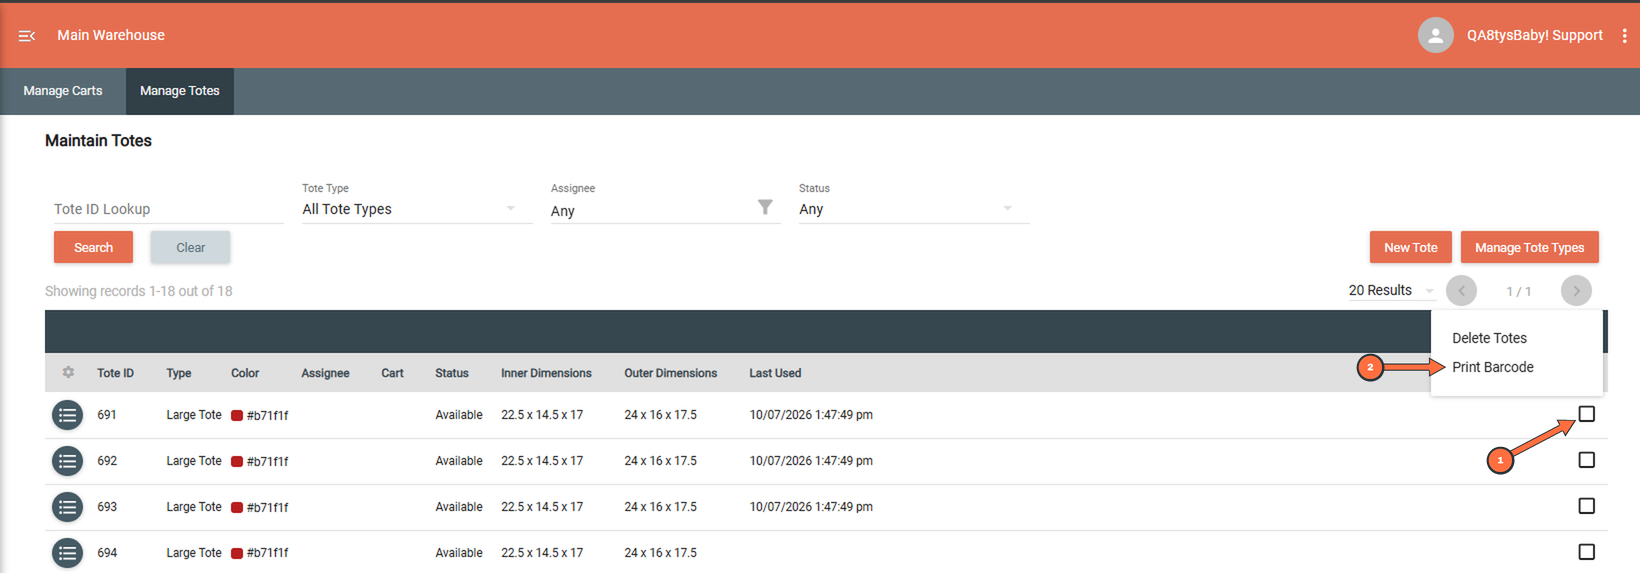The height and width of the screenshot is (573, 1640).
Task: Switch to the Manage Carts tab
Action: (x=63, y=91)
